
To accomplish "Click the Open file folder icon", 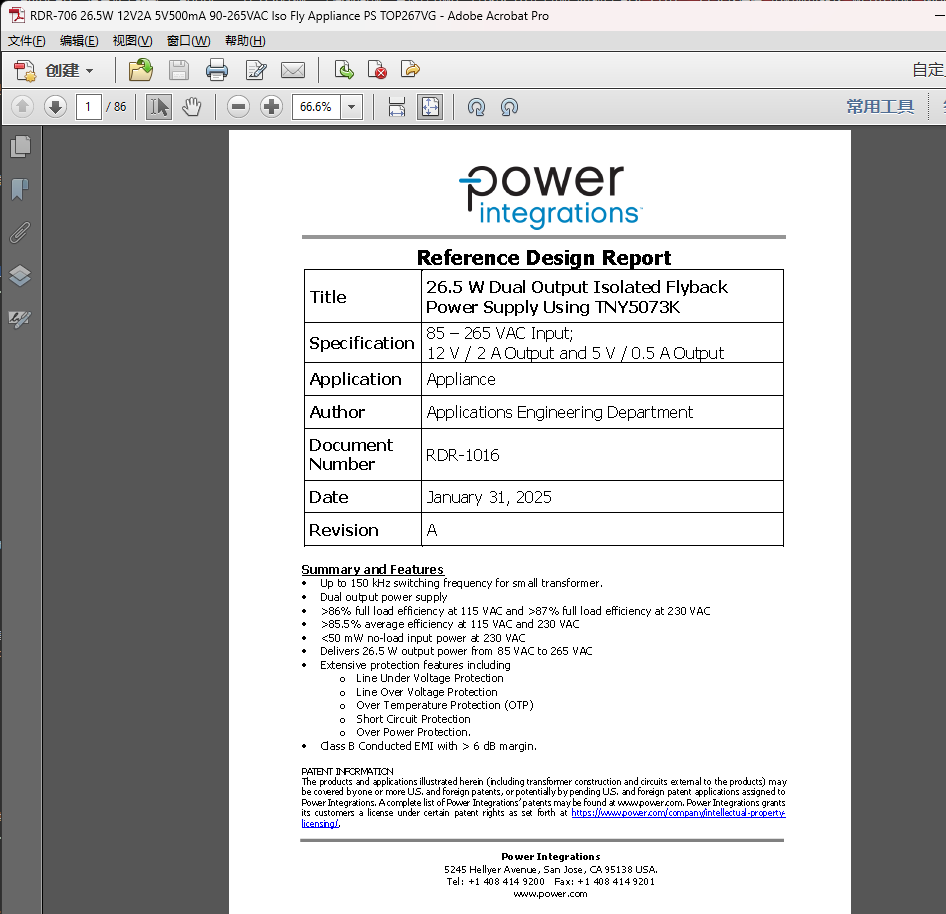I will (x=141, y=70).
